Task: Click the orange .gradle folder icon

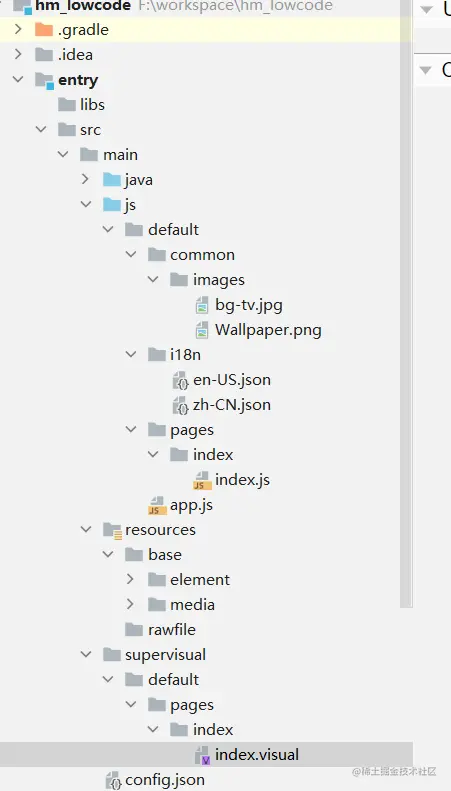Action: click(x=44, y=30)
